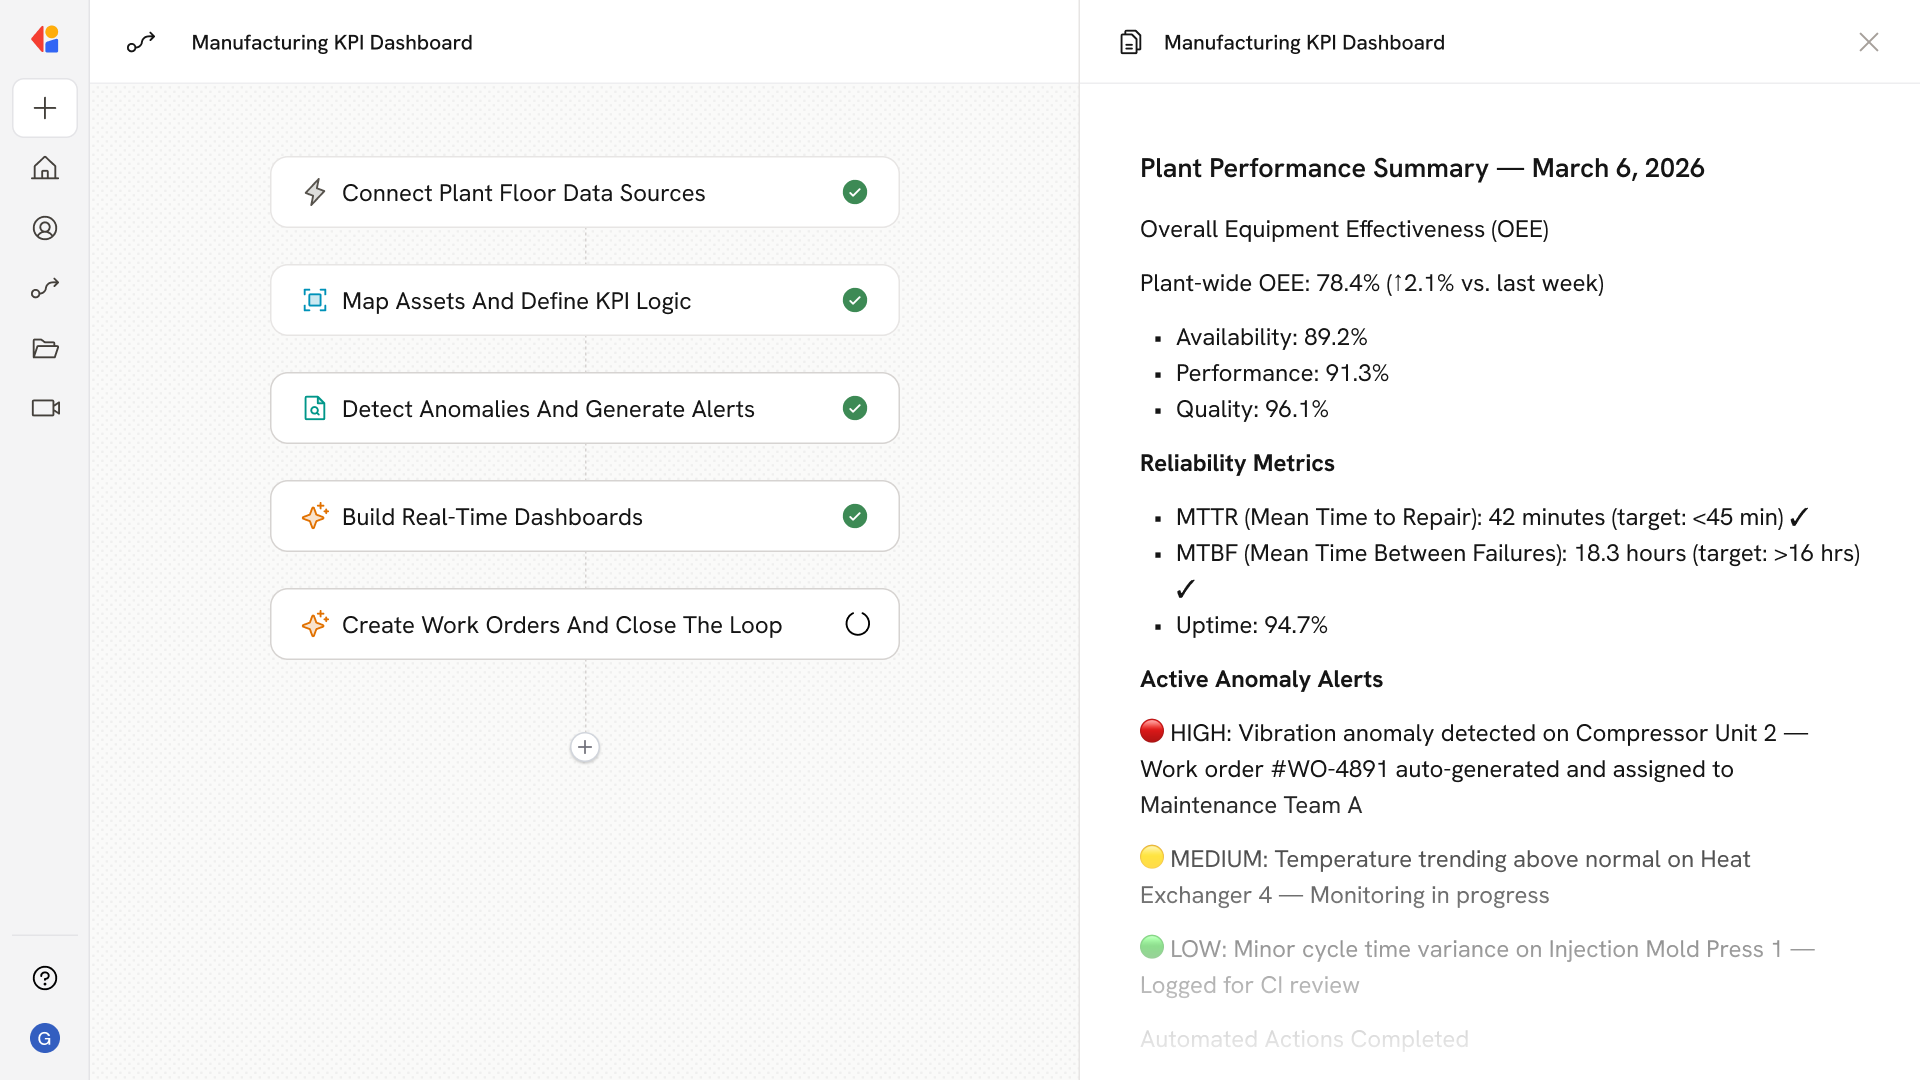Open the video camera icon in sidebar
This screenshot has width=1920, height=1080.
coord(45,408)
